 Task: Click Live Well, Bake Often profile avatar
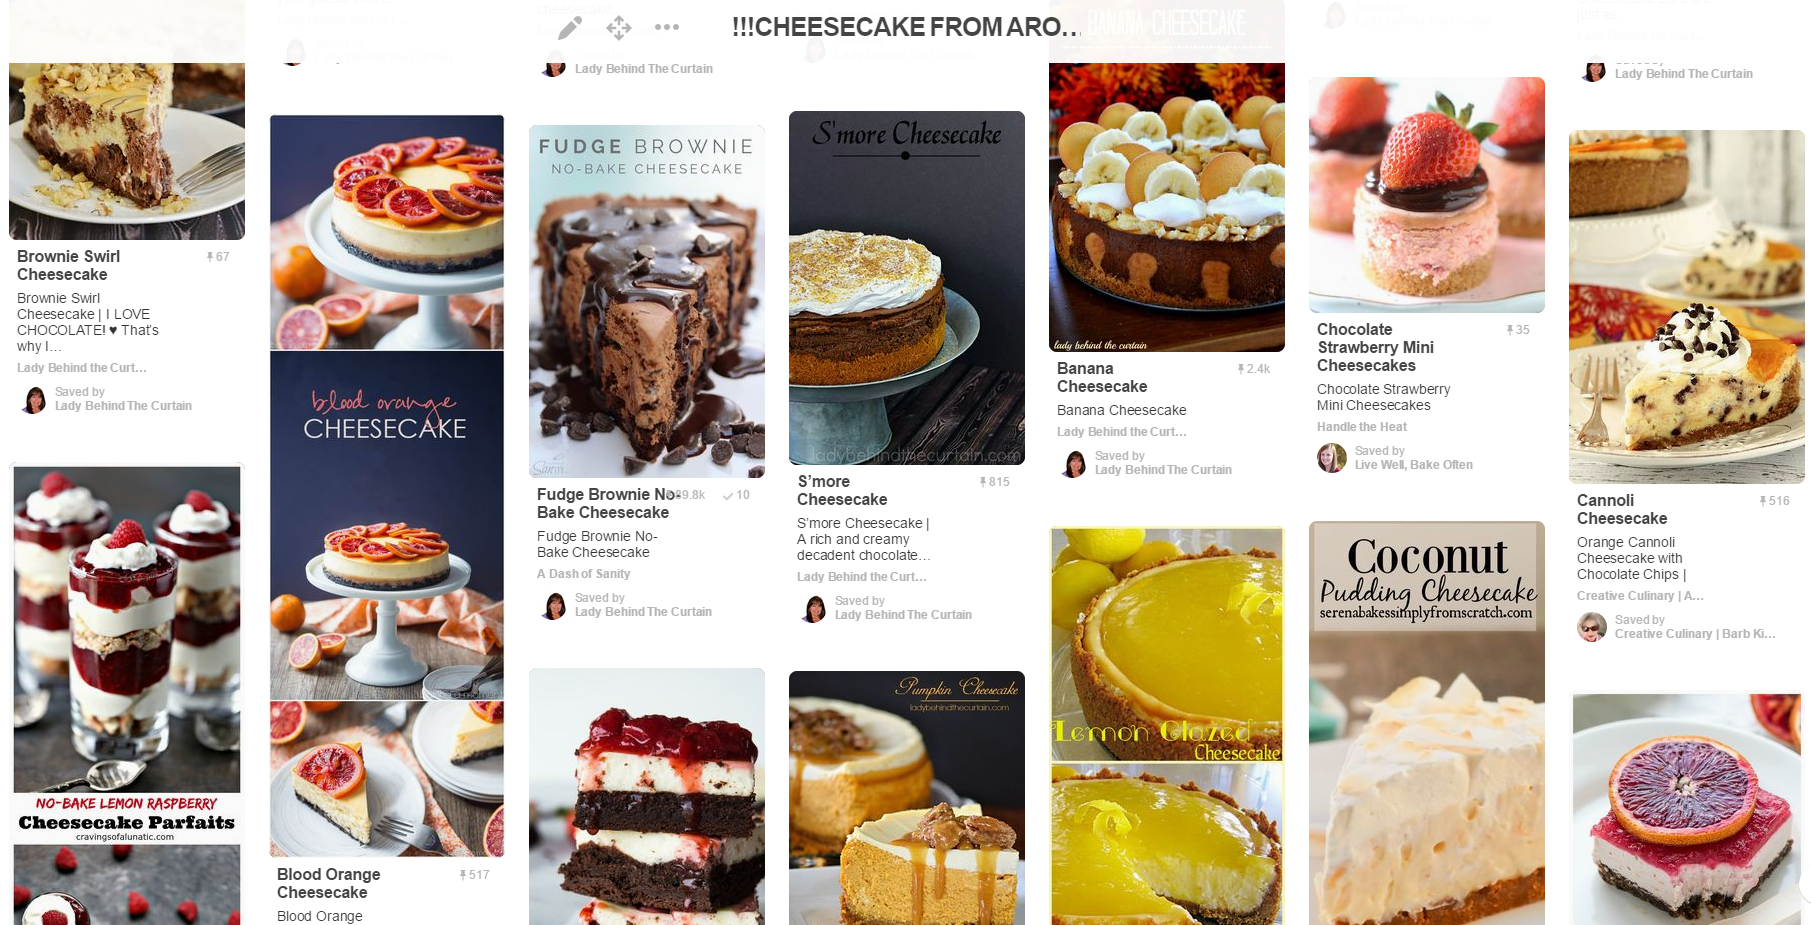(x=1332, y=458)
